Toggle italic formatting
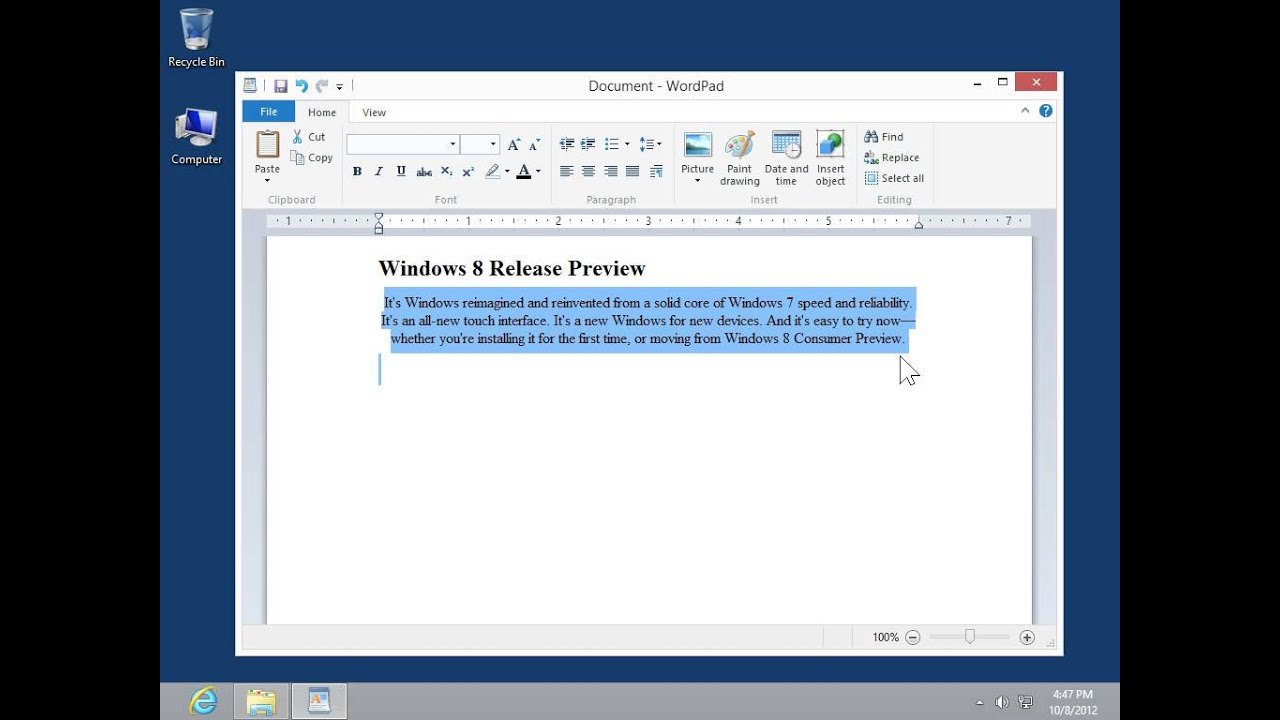This screenshot has height=720, width=1280. click(379, 172)
